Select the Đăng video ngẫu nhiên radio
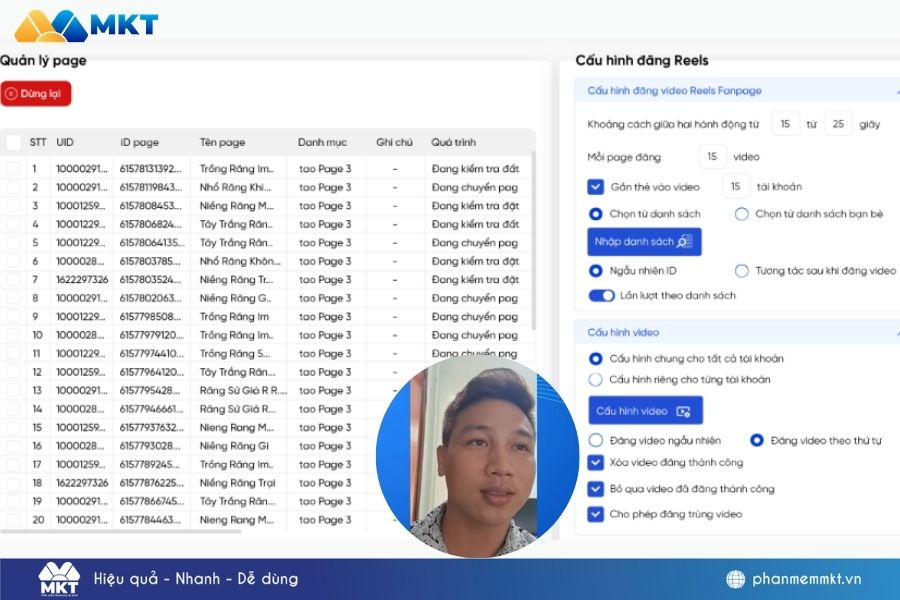The height and width of the screenshot is (600, 900). tap(596, 440)
